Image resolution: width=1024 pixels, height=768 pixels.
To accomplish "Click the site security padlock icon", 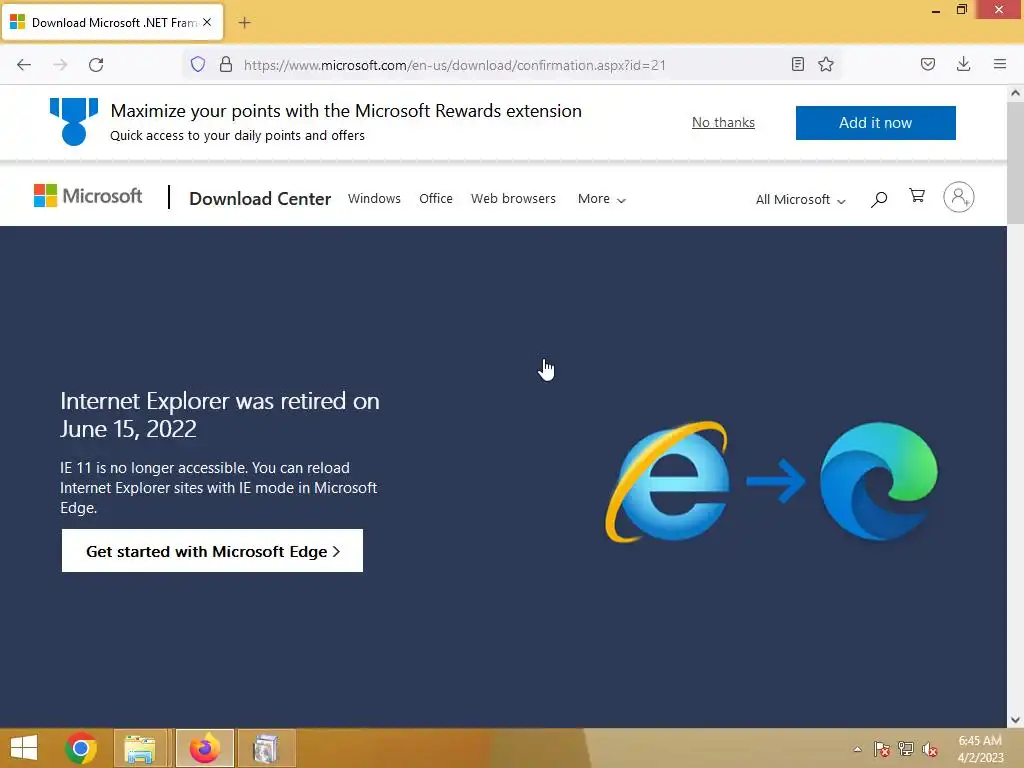I will tap(226, 64).
